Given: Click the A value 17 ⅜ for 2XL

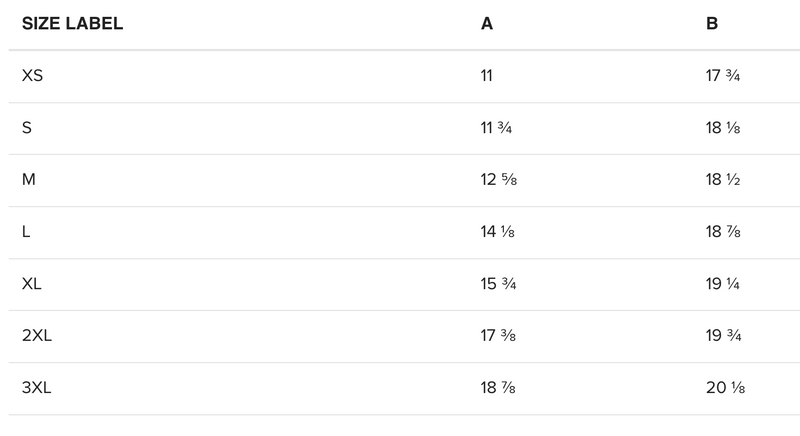Looking at the screenshot, I should [x=500, y=336].
